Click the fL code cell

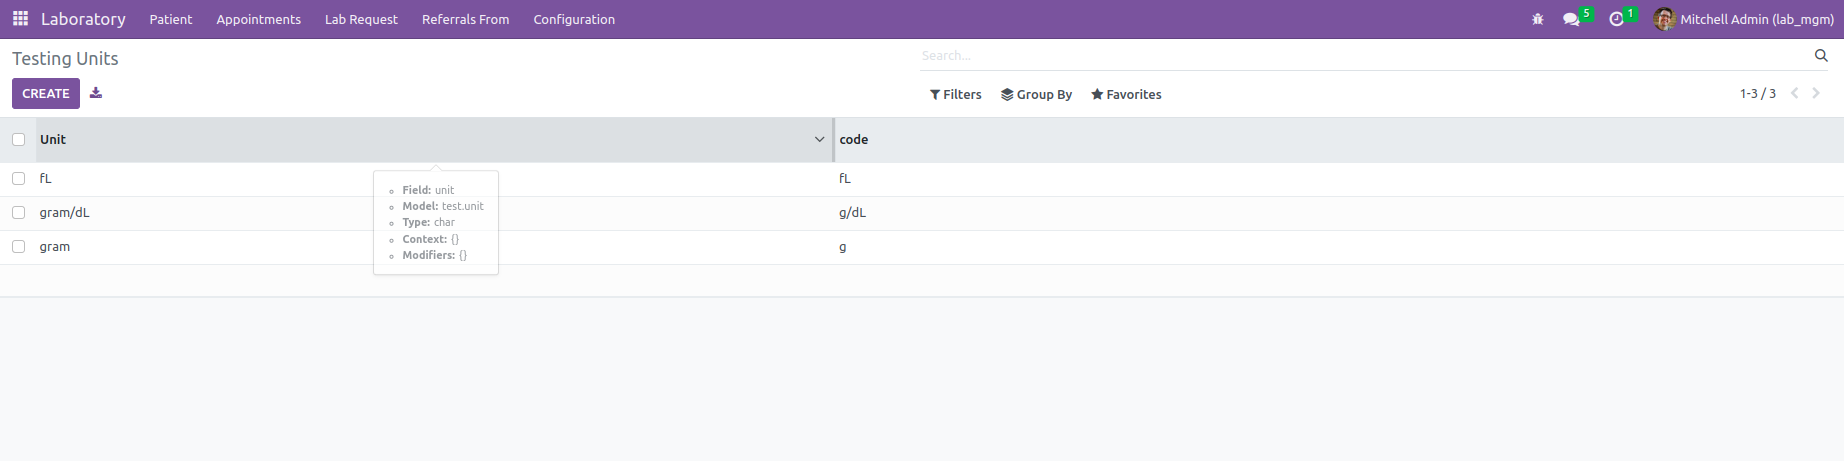point(845,178)
